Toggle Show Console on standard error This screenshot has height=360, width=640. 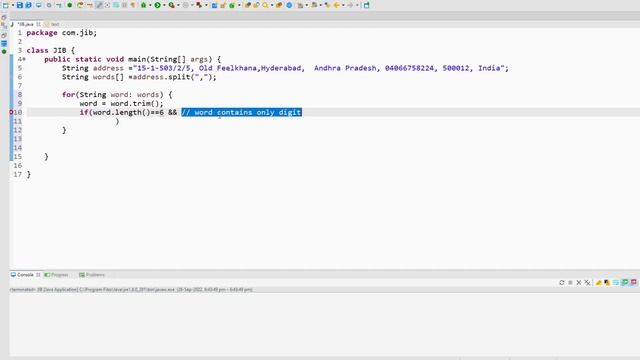click(x=633, y=282)
